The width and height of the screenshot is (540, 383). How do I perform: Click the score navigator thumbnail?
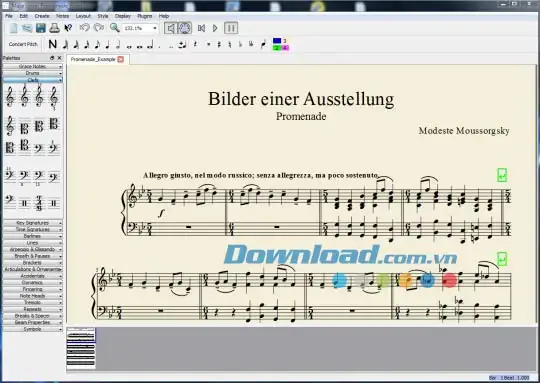click(x=81, y=348)
